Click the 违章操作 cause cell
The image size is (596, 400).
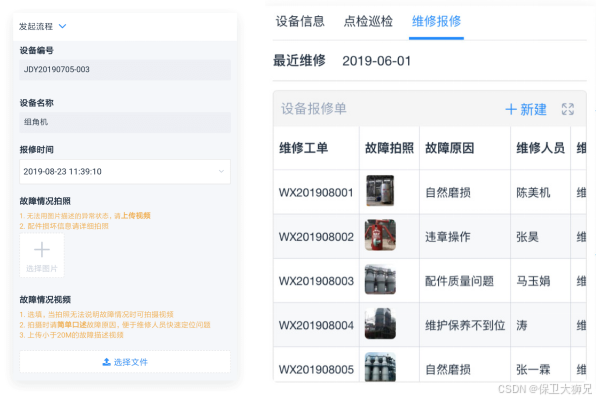(x=448, y=237)
